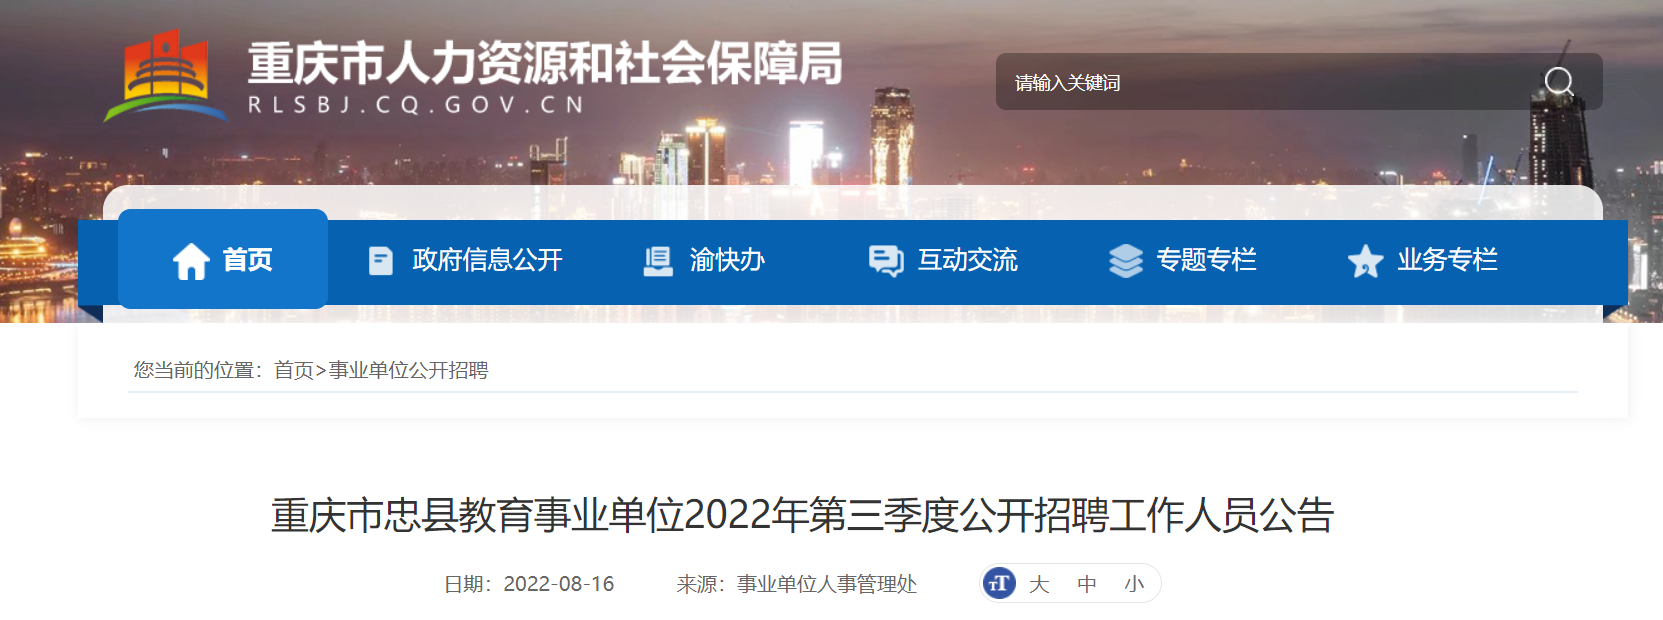Click the round tT font size icon
Image resolution: width=1663 pixels, height=620 pixels.
click(999, 583)
